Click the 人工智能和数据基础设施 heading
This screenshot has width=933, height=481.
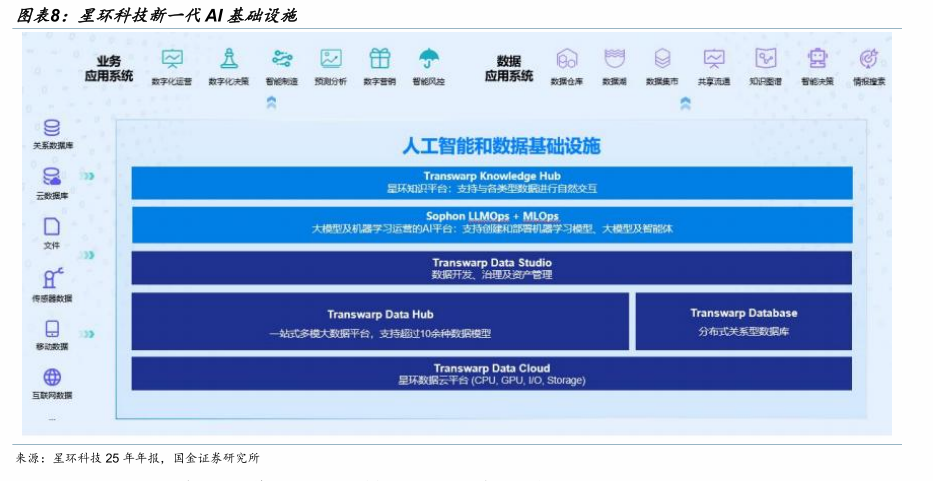pyautogui.click(x=502, y=146)
